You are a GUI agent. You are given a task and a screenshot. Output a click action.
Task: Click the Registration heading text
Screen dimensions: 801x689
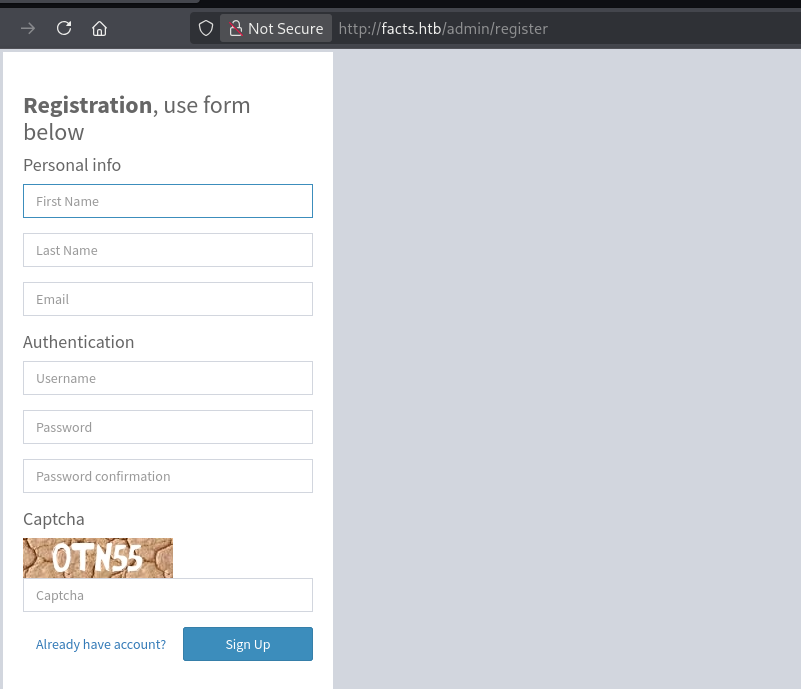click(x=88, y=105)
